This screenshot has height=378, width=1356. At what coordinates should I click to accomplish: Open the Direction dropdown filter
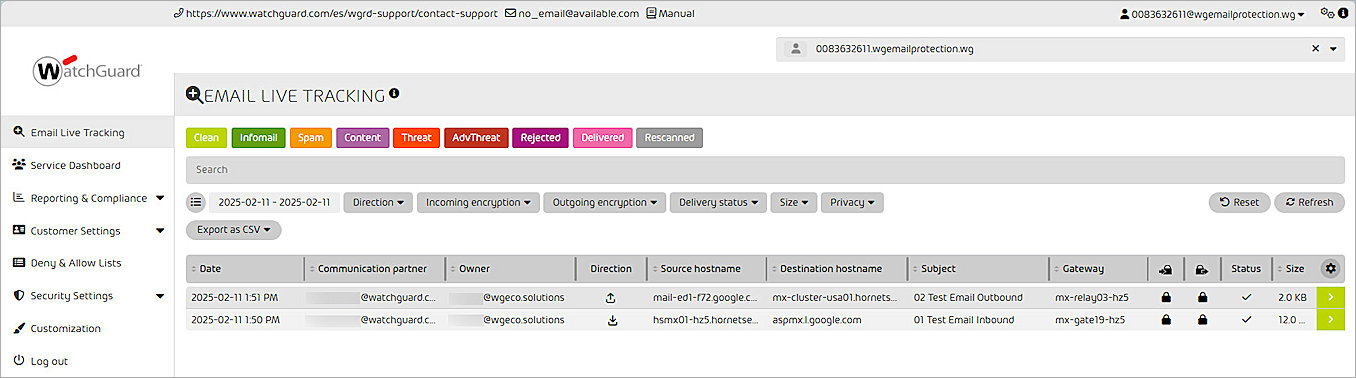coord(378,202)
